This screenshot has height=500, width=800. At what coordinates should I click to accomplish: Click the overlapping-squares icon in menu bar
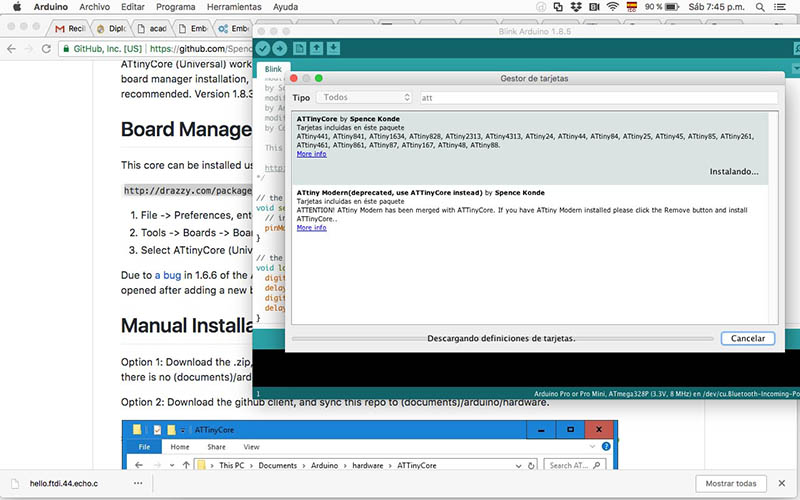[558, 7]
